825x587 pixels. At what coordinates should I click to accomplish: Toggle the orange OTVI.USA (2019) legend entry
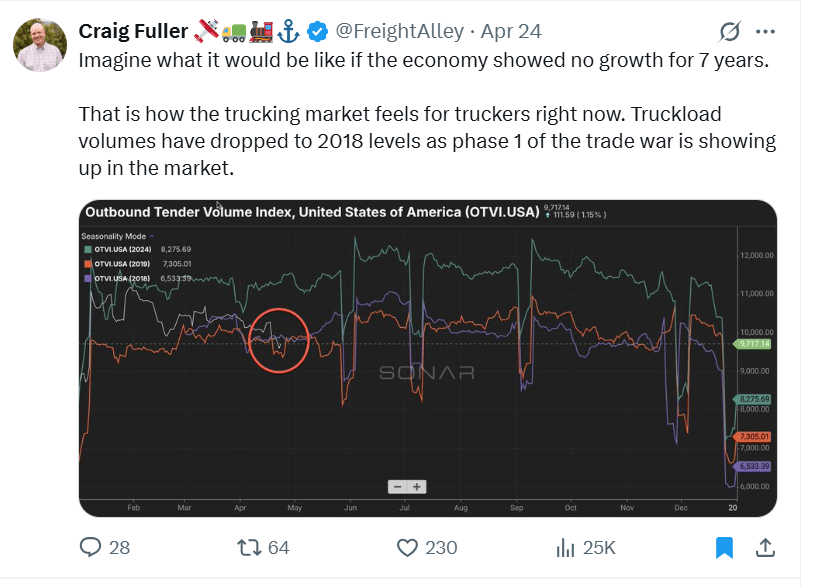pyautogui.click(x=117, y=264)
